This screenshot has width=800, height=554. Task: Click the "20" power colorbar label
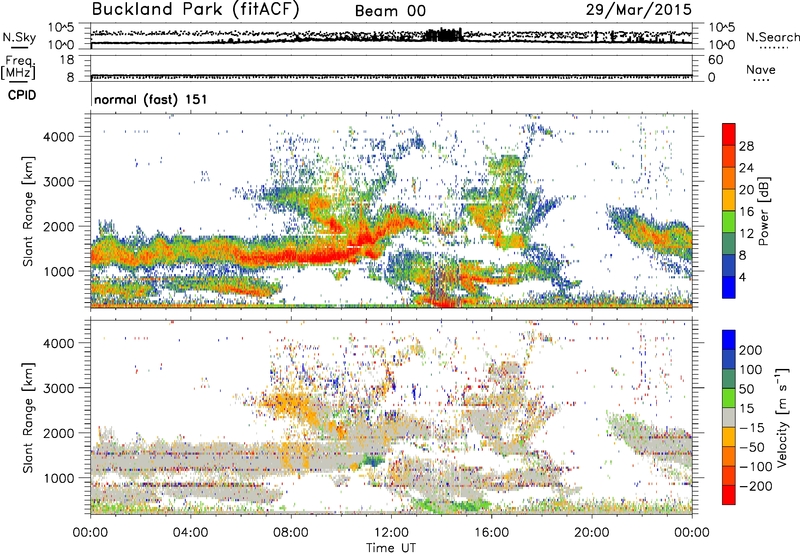tap(746, 190)
